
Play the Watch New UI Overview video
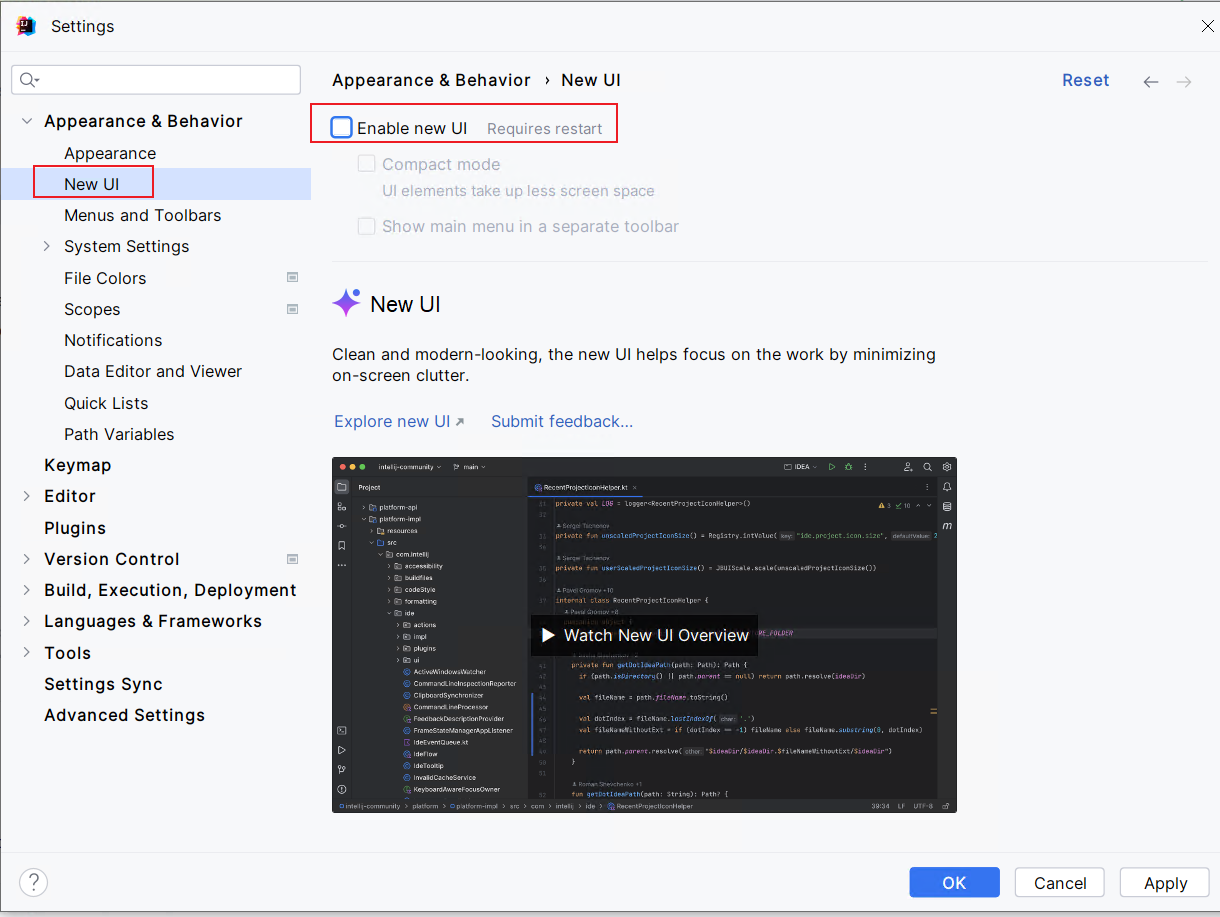pyautogui.click(x=644, y=635)
